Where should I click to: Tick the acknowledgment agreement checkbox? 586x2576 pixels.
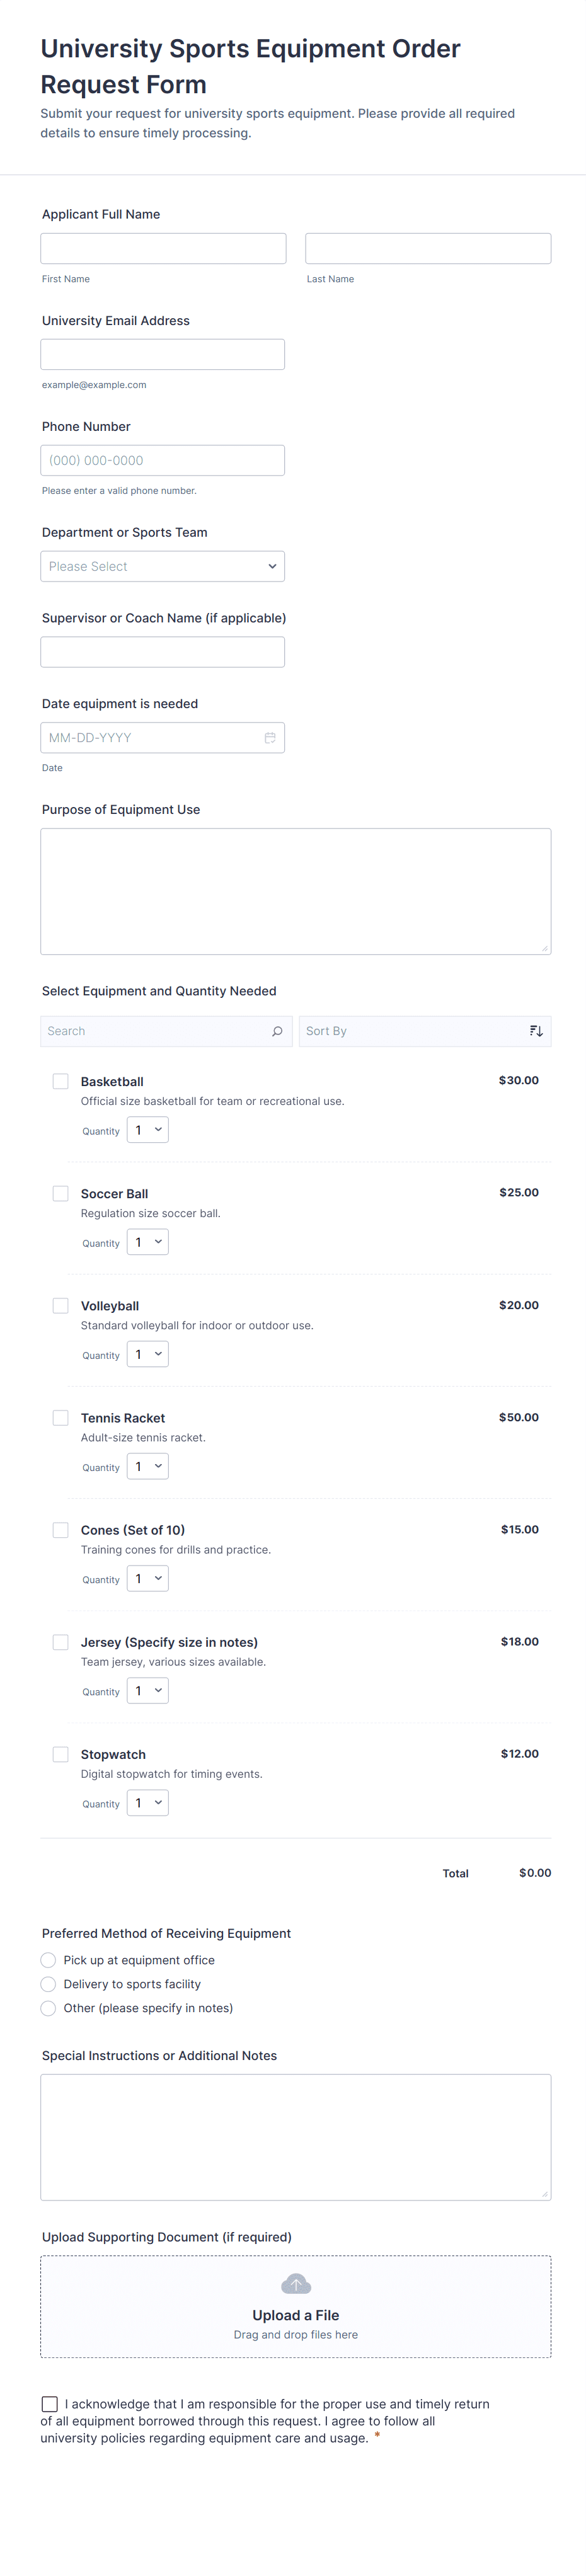pos(50,2403)
